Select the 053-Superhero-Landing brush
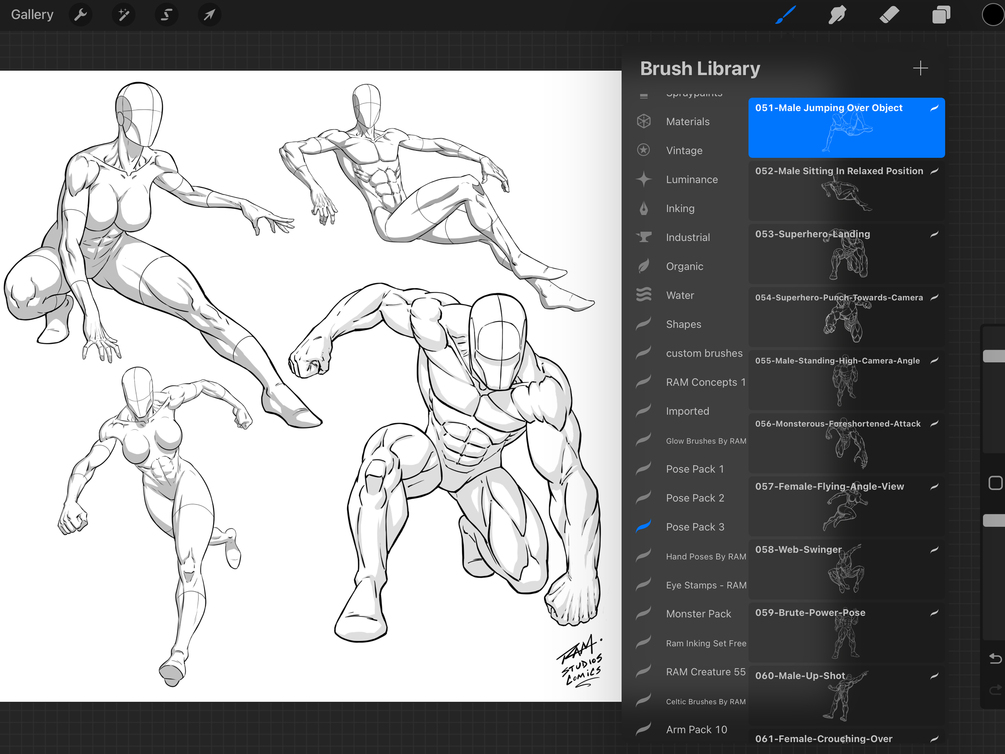 coord(846,254)
